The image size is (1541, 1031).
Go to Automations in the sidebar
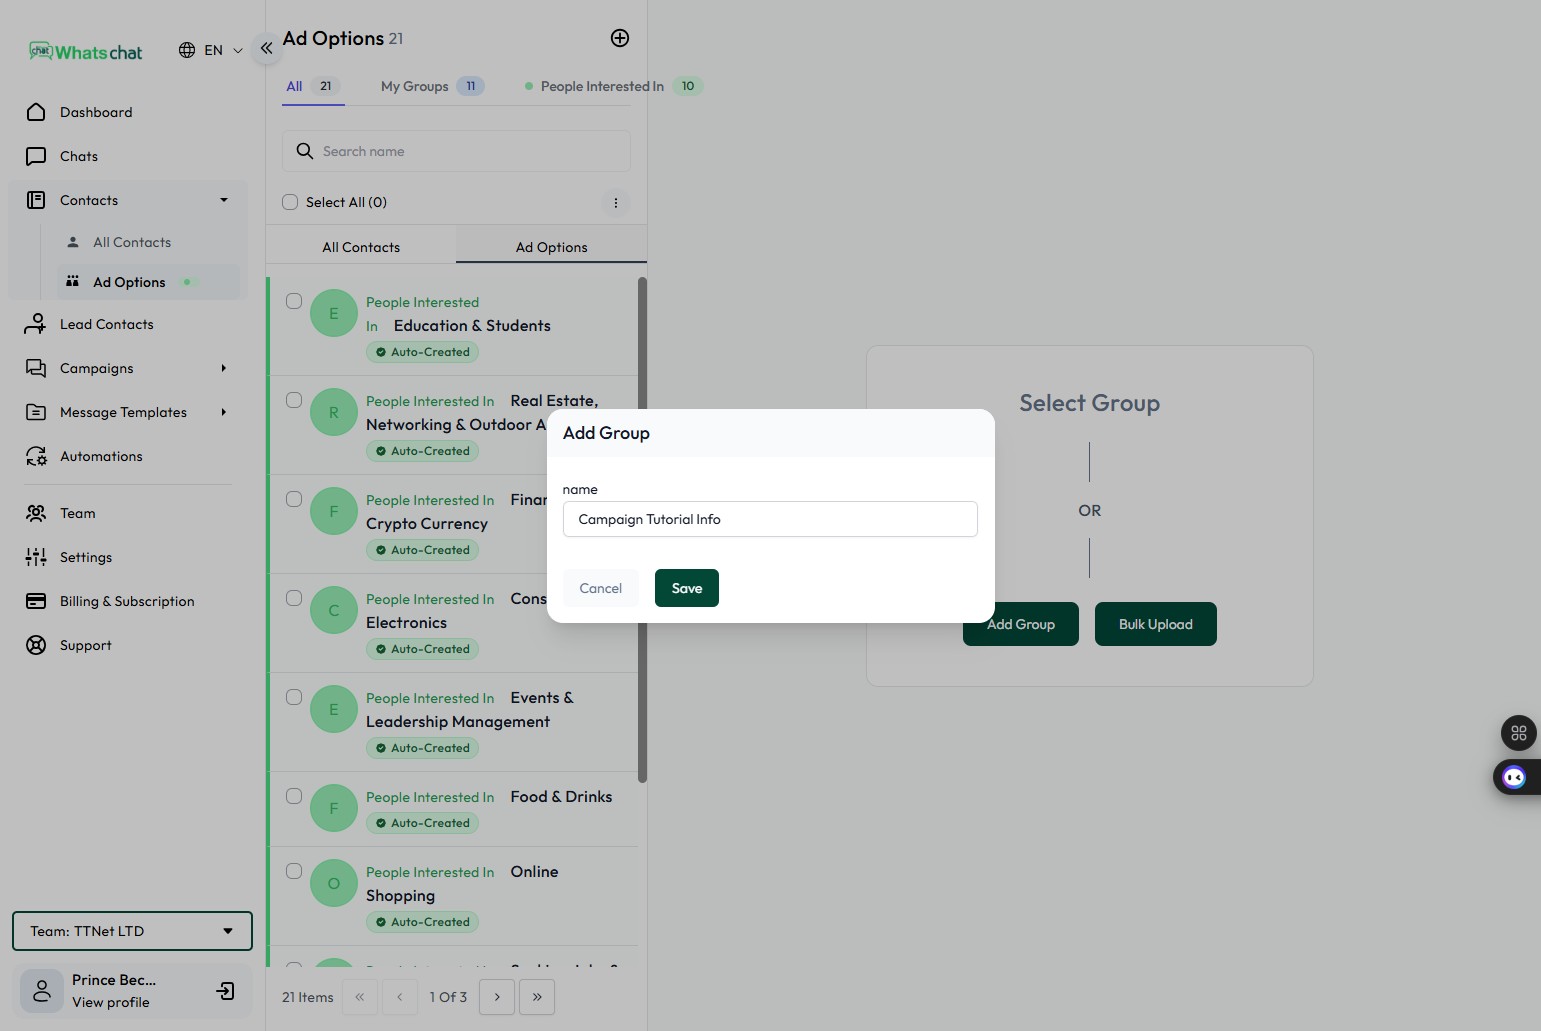[x=101, y=456]
